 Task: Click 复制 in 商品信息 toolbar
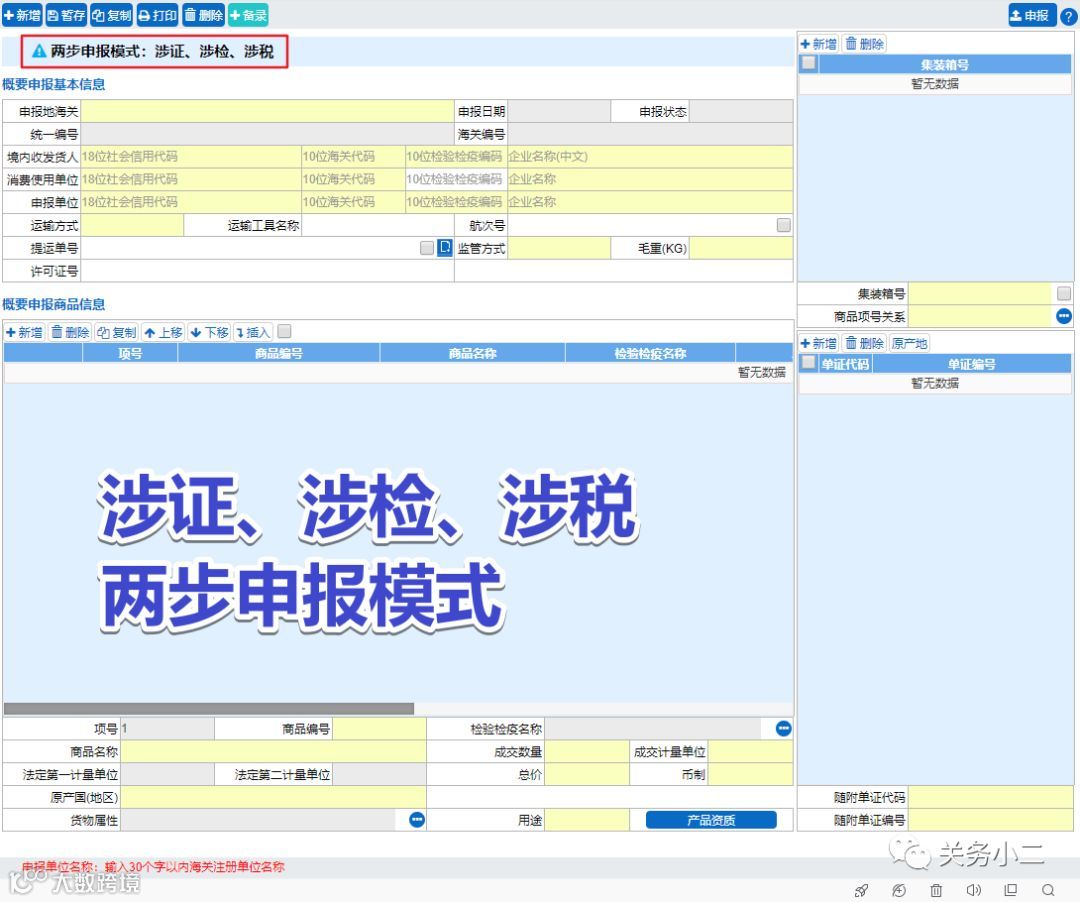pos(116,333)
